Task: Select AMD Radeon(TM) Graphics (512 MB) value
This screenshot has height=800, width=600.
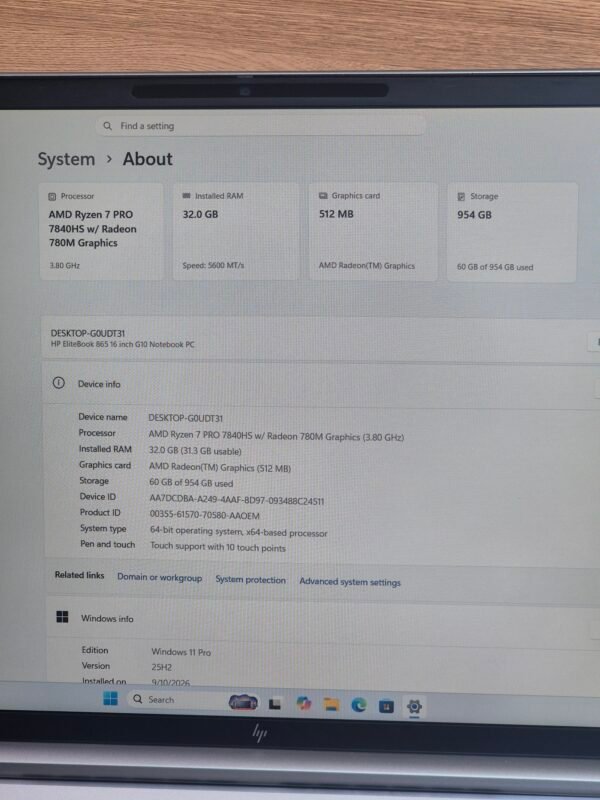Action: 220,467
